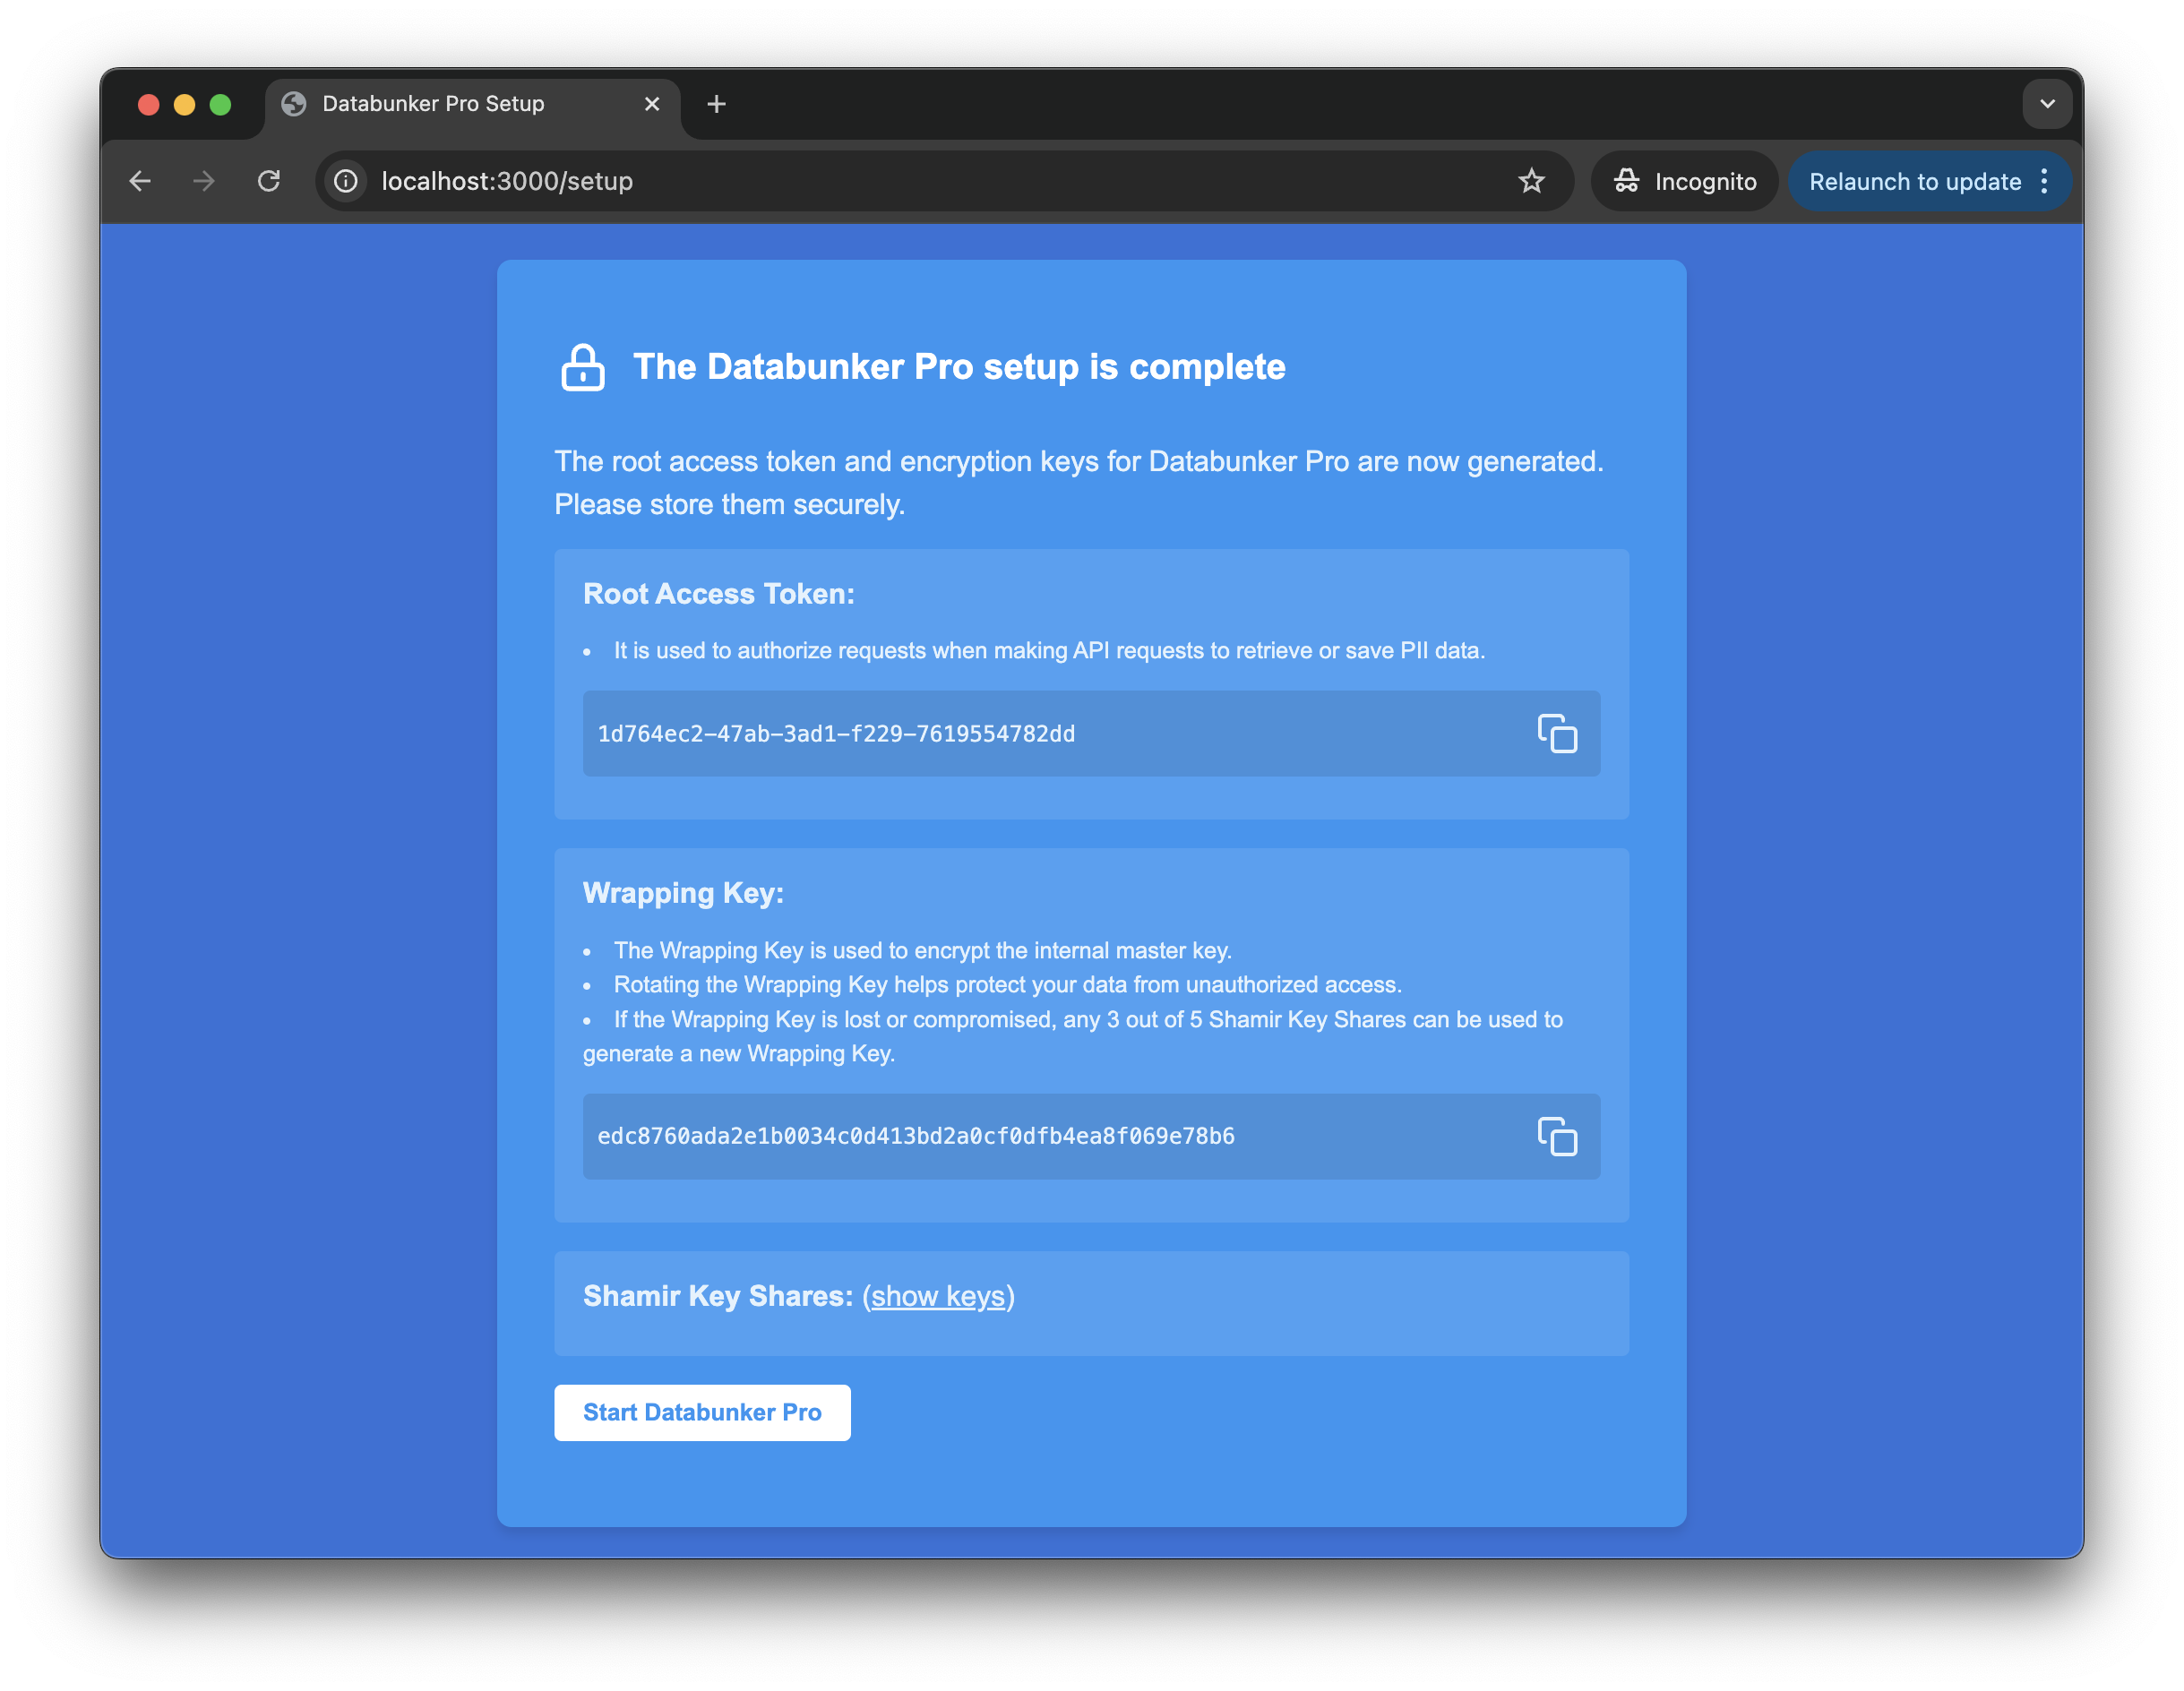Copy the Wrapping Key value
Screen dimensions: 2184x1691
click(x=1556, y=1137)
